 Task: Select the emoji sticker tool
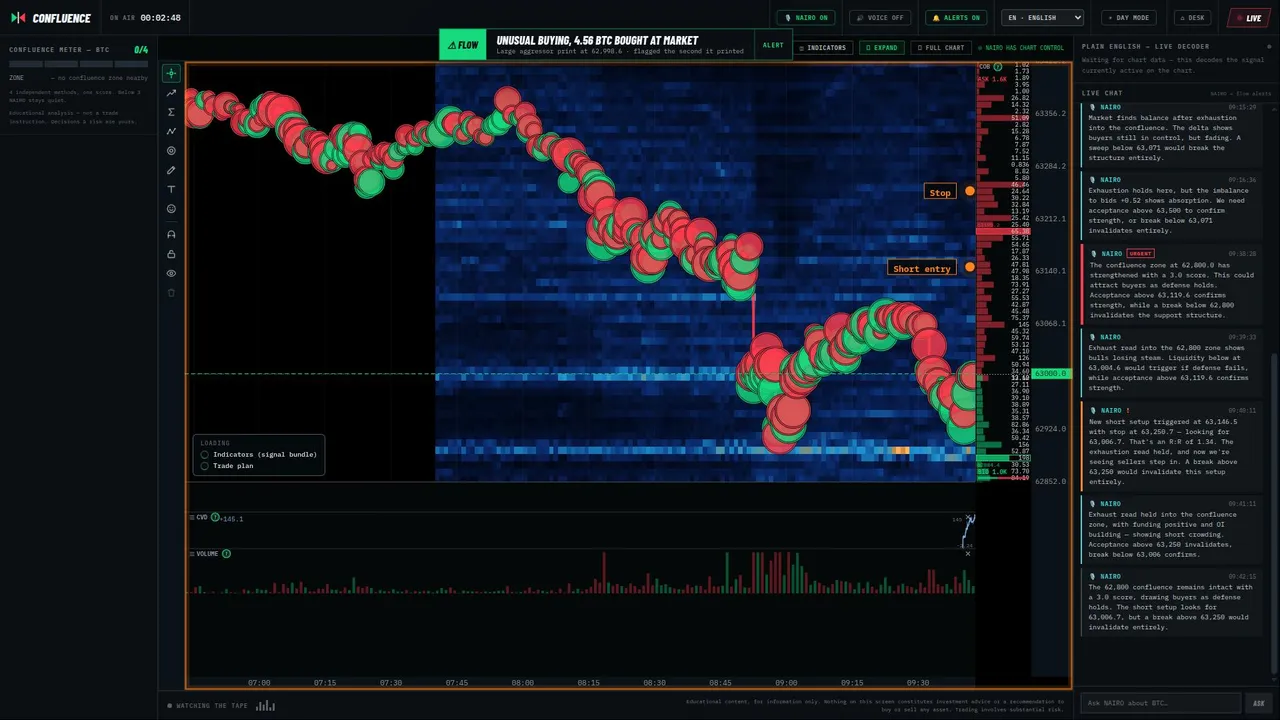(171, 209)
